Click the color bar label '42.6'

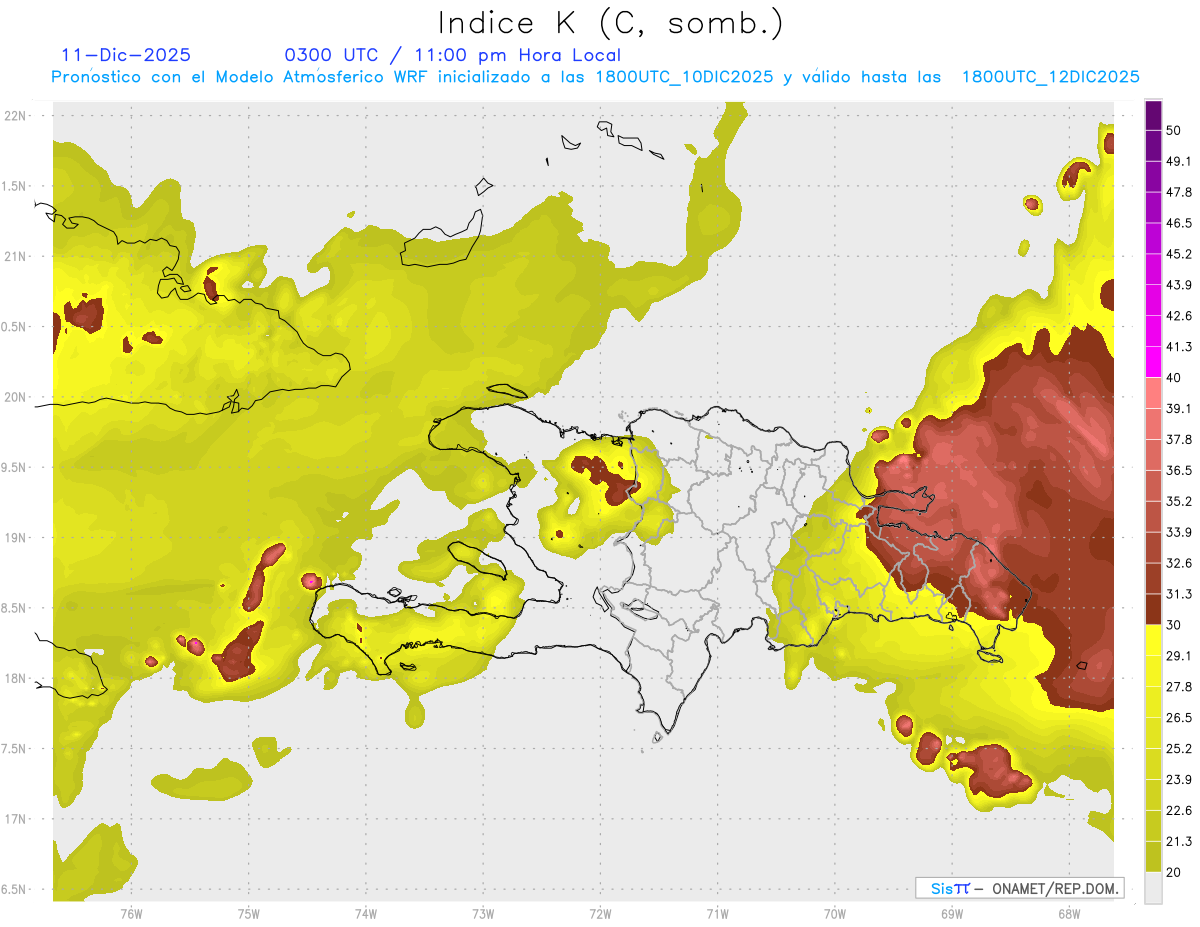(x=1179, y=316)
